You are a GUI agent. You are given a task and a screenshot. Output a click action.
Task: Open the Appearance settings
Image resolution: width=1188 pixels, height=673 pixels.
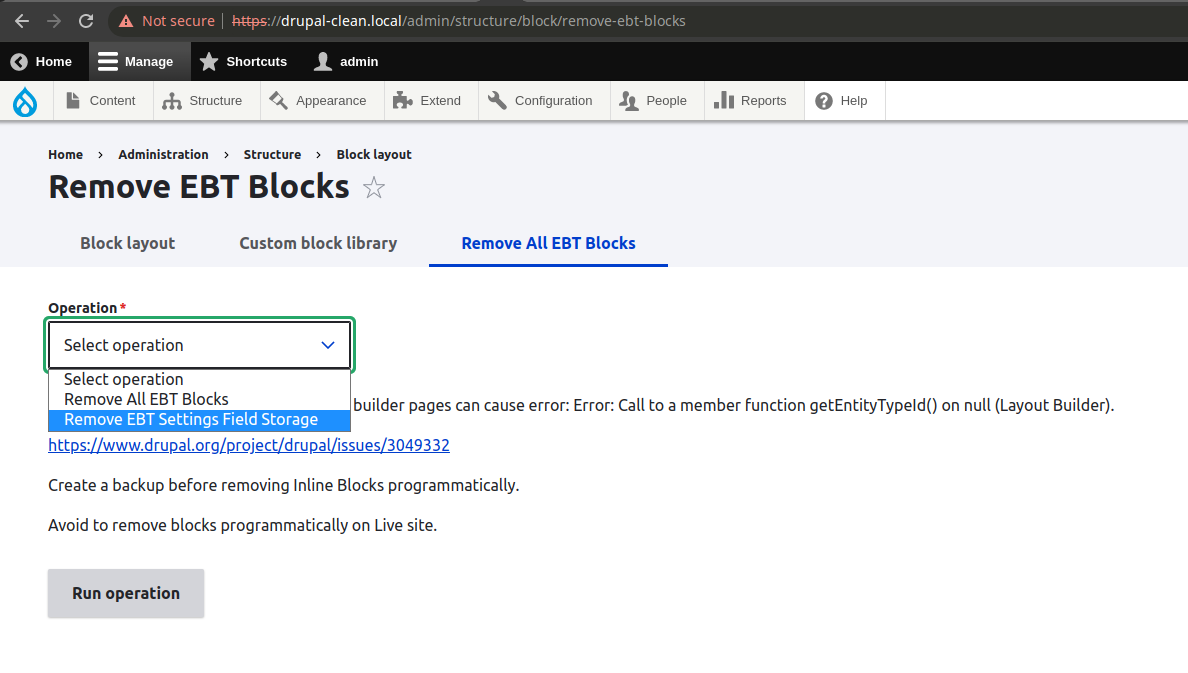point(320,100)
